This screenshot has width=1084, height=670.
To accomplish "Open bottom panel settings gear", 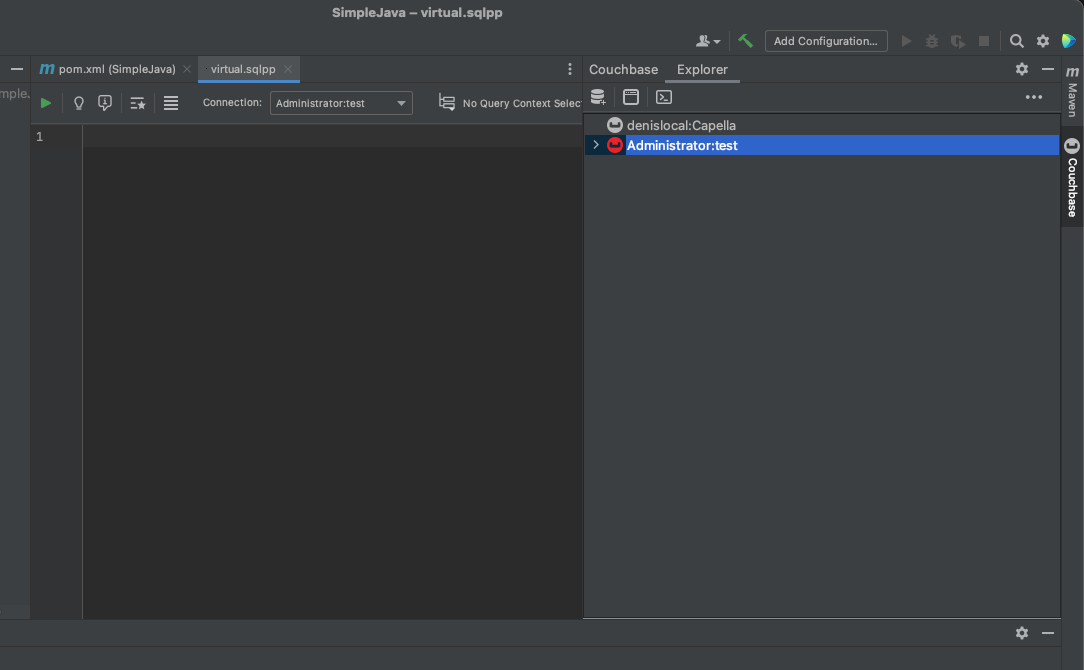I will click(1022, 633).
